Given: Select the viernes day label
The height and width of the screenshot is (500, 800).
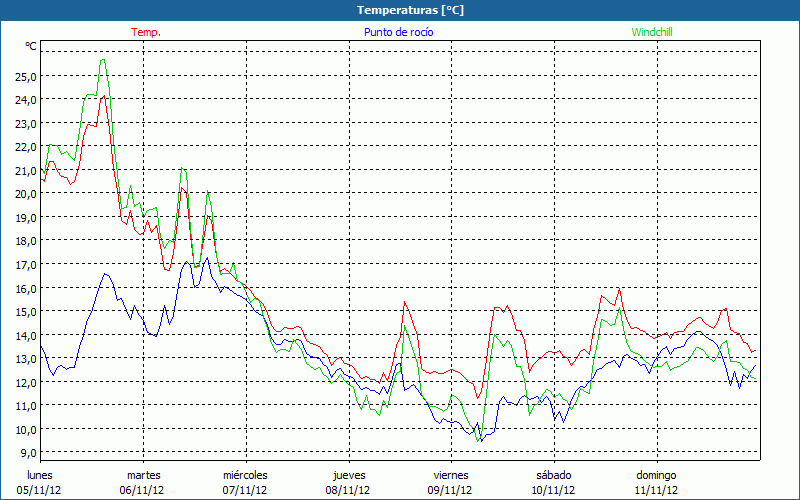Looking at the screenshot, I should 450,475.
